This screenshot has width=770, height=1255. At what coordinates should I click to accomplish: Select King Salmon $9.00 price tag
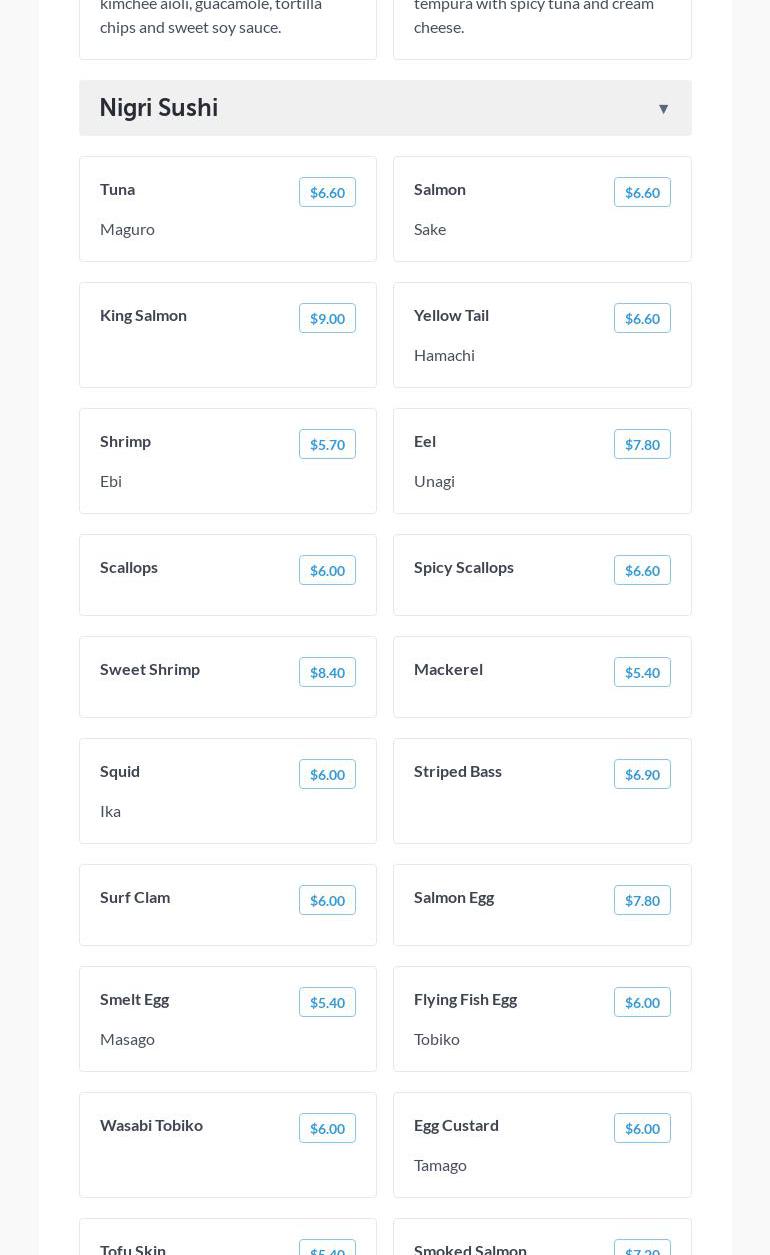coord(327,318)
